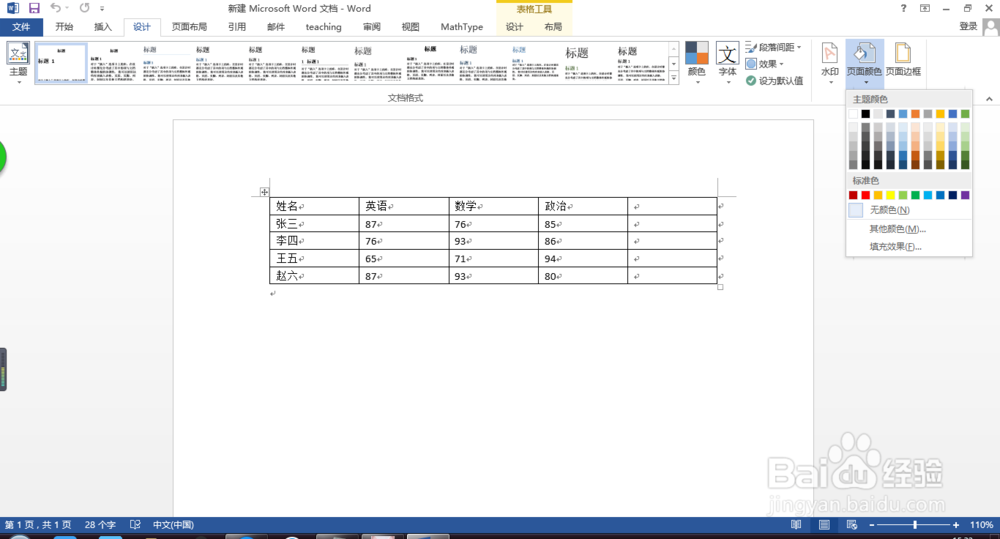The width and height of the screenshot is (1000, 539).
Task: Open the Fonts (字体) button
Action: coord(728,62)
